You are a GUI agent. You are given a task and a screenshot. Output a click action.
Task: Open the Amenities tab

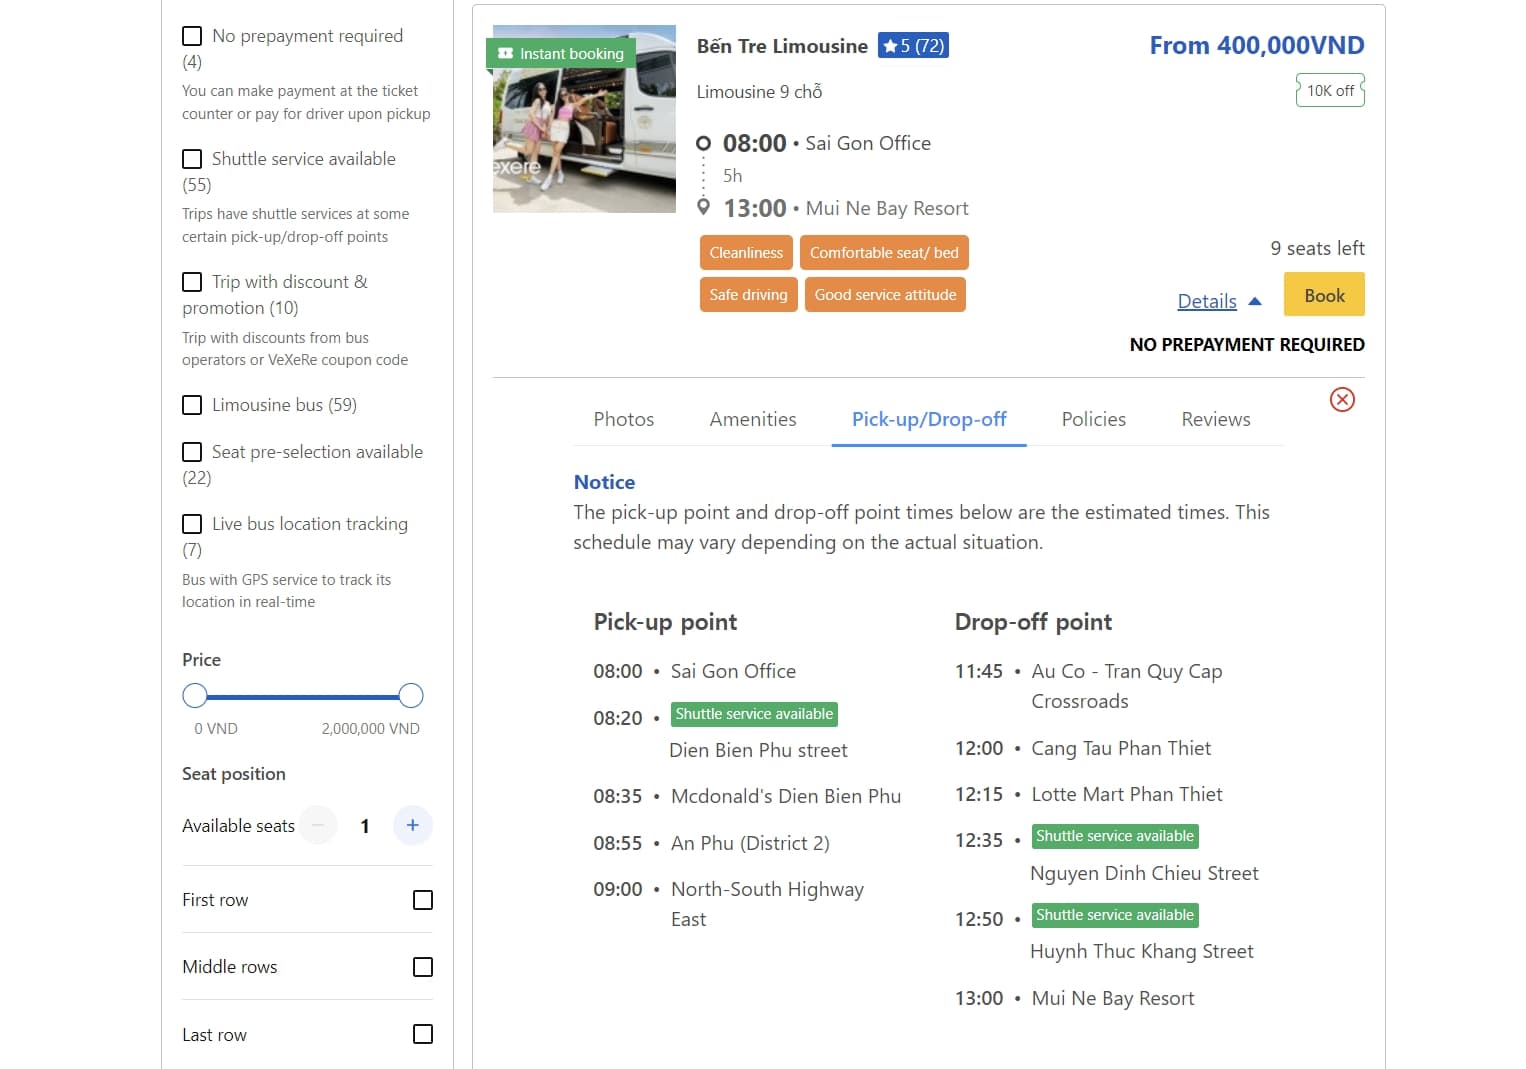752,419
